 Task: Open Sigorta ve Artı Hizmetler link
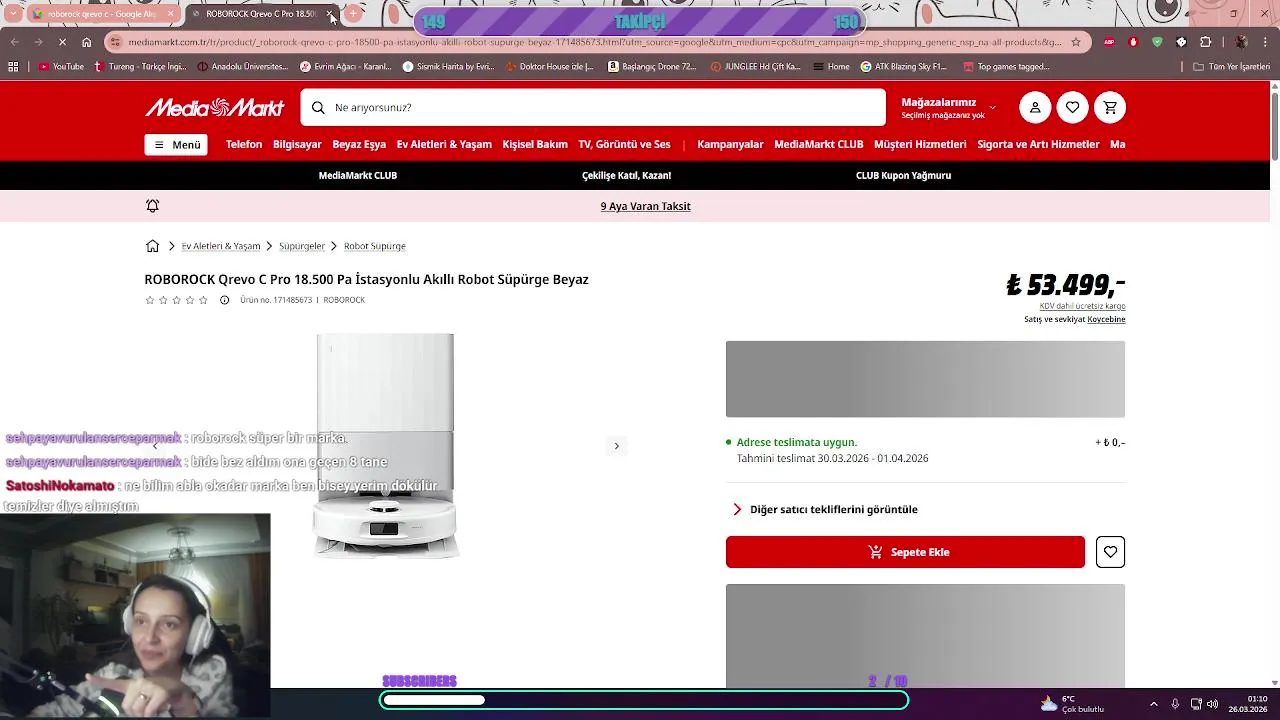click(x=1038, y=144)
